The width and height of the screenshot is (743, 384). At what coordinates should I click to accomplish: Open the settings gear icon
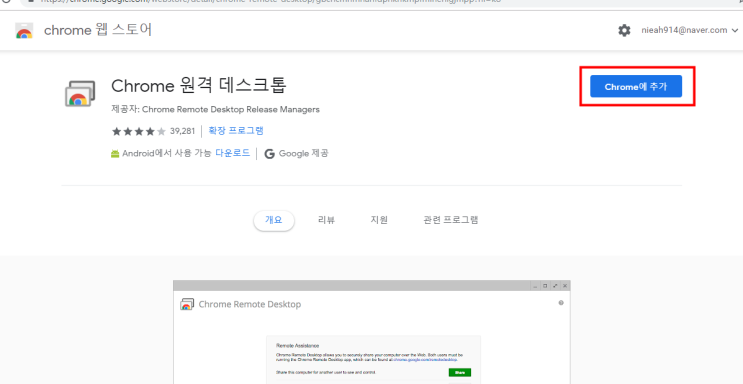pos(624,31)
